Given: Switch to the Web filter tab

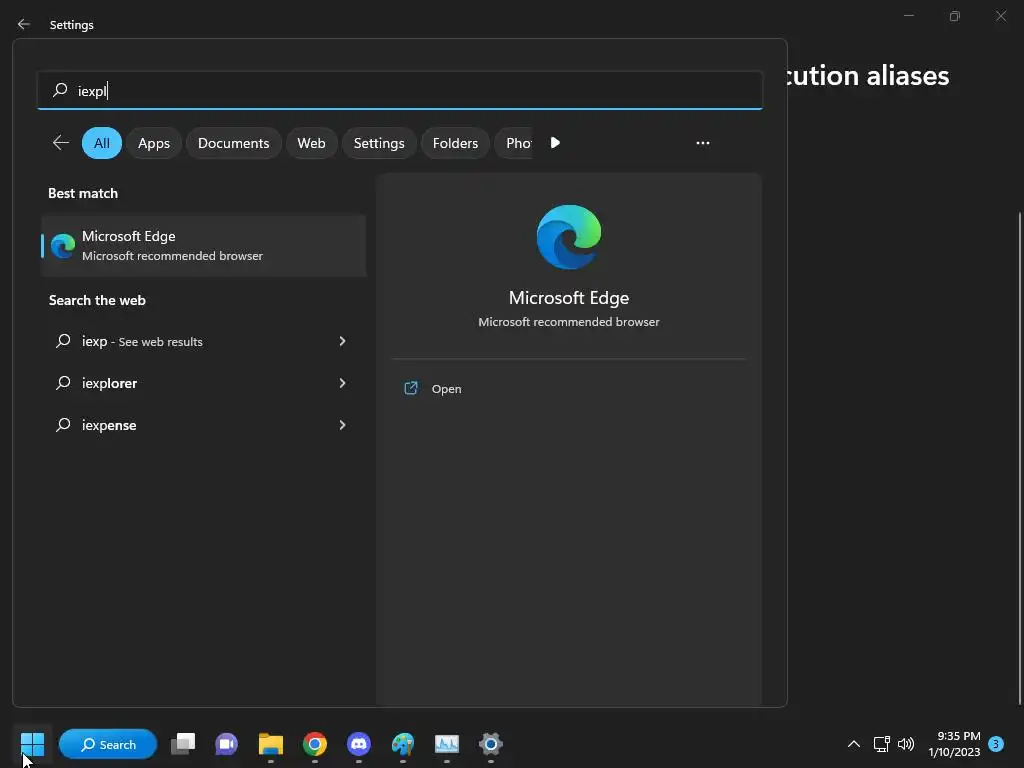Looking at the screenshot, I should coord(311,143).
